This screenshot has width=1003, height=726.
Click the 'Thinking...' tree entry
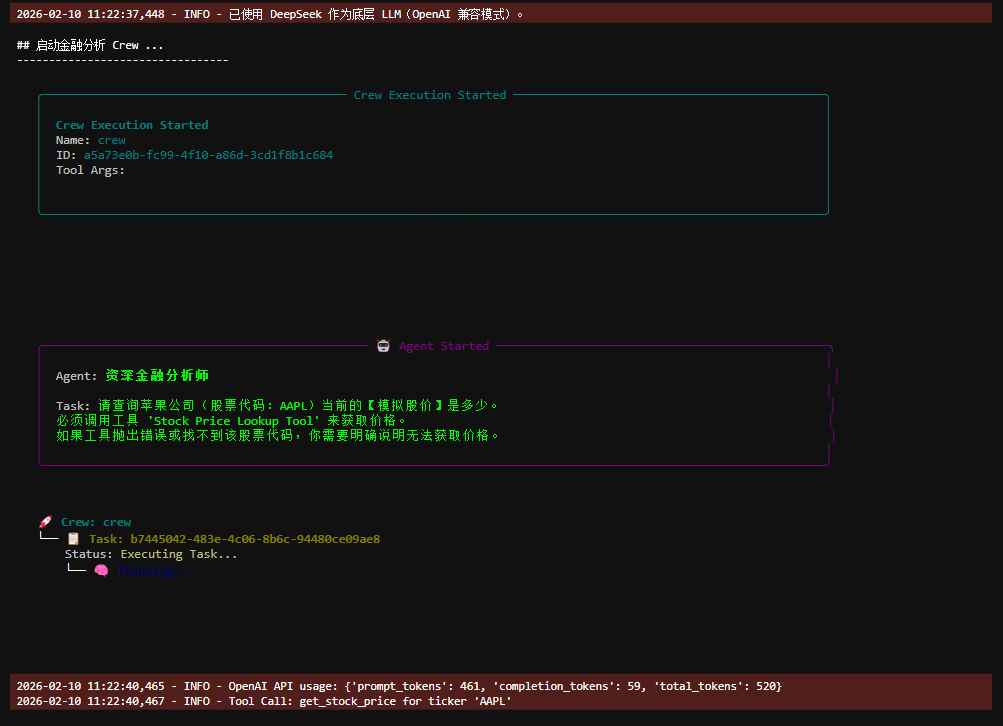click(154, 571)
